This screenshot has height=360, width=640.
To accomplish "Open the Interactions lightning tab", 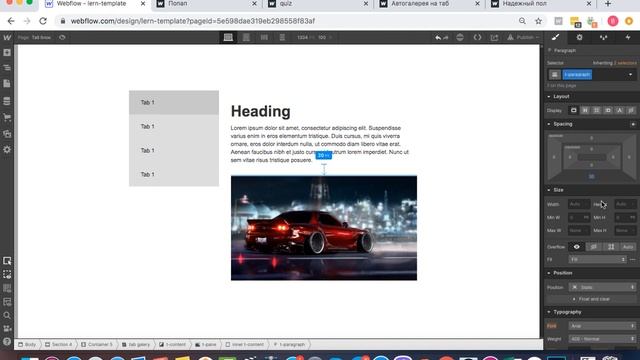I will point(628,37).
